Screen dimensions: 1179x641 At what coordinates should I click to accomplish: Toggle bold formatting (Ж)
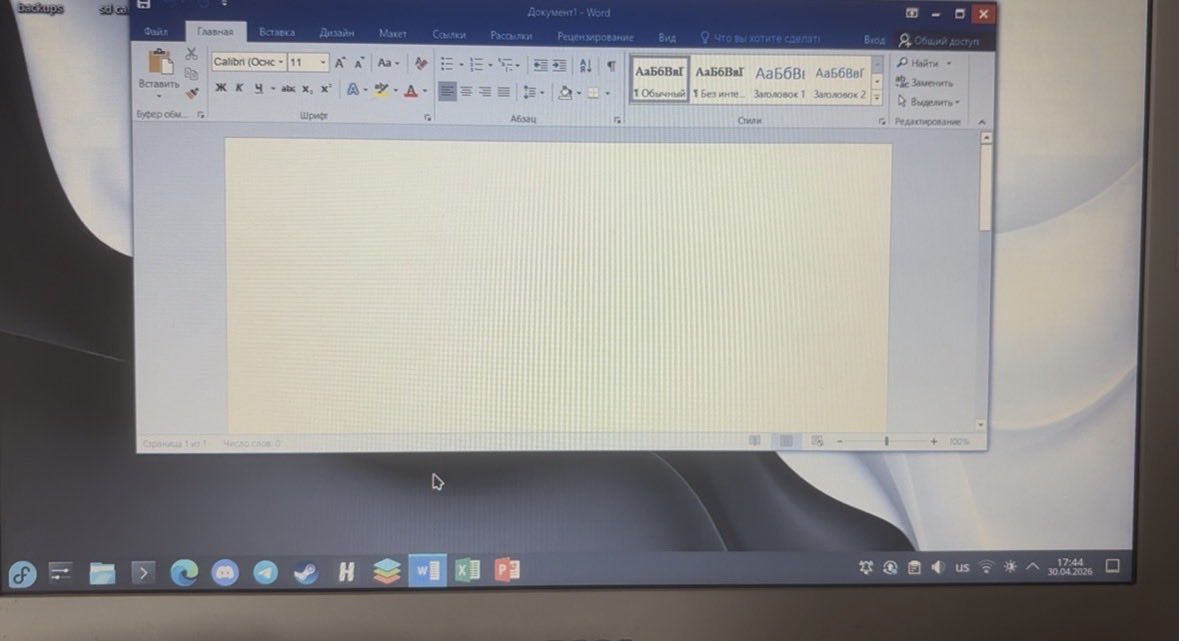coord(220,88)
